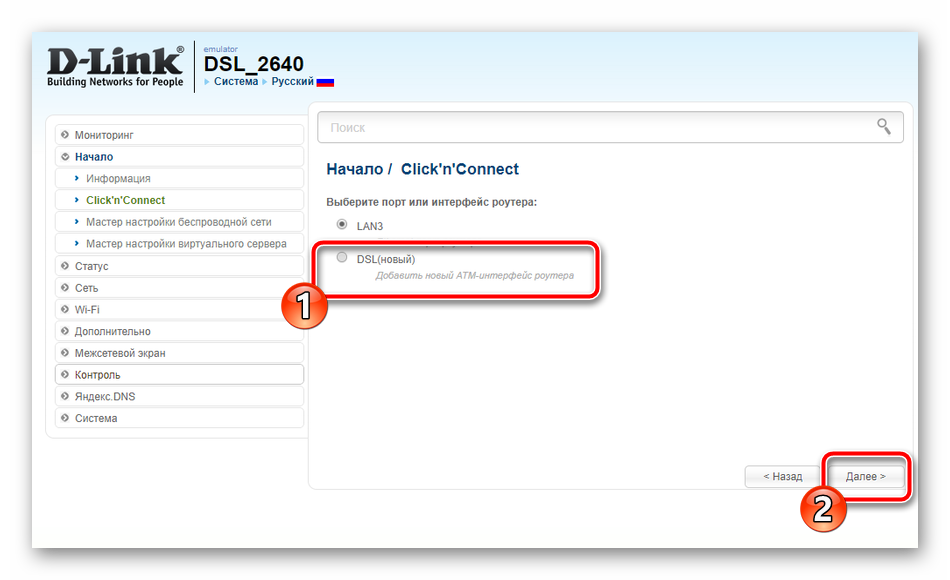Screen dimensions: 950x580
Task: Click the Click'n'Connect page heading
Action: click(x=460, y=169)
